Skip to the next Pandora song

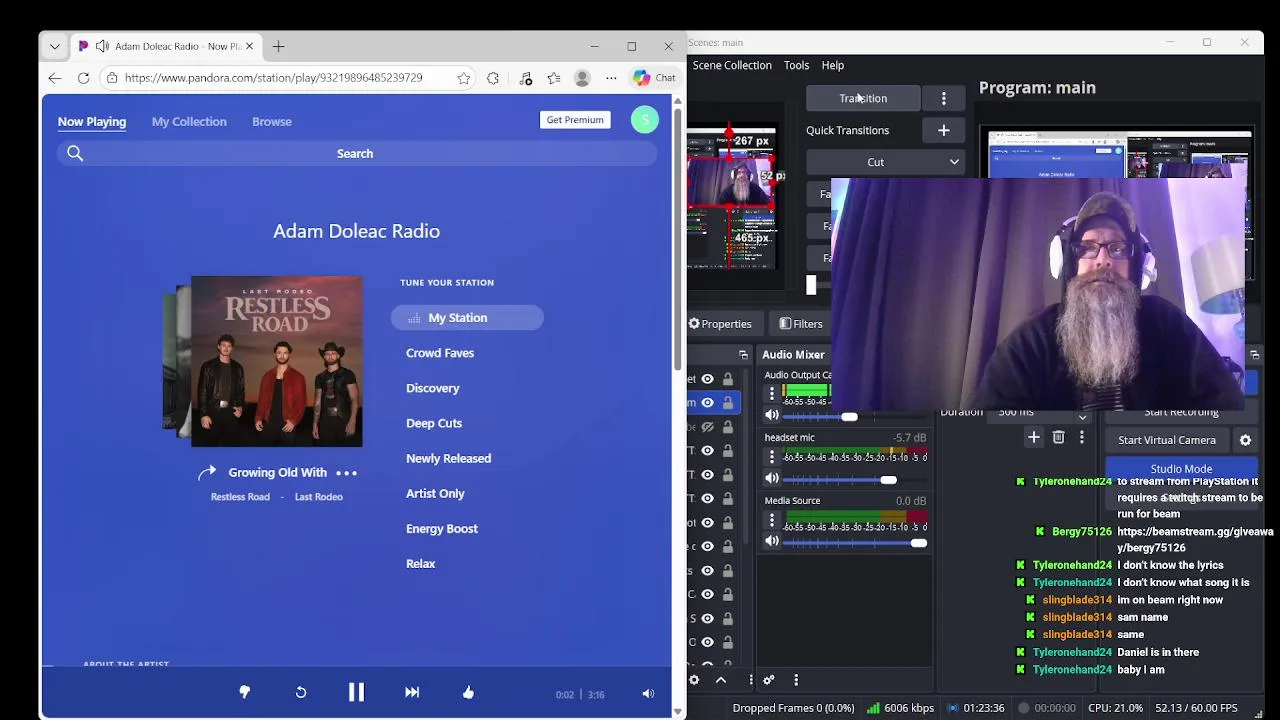[x=412, y=692]
